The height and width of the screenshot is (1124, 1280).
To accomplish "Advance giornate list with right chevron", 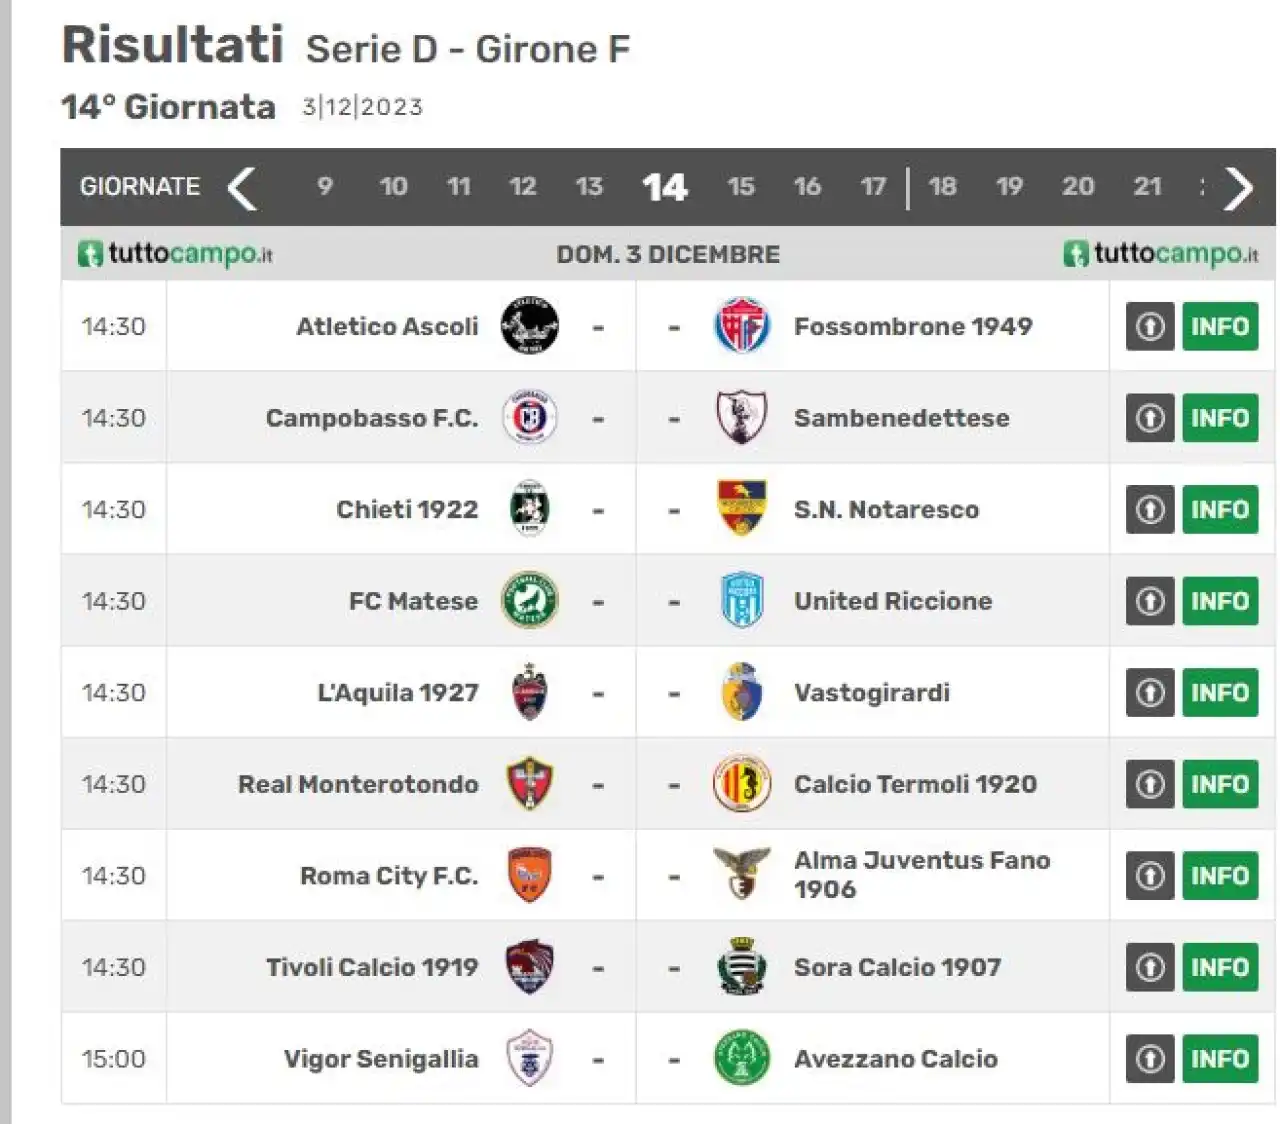I will tap(1238, 187).
